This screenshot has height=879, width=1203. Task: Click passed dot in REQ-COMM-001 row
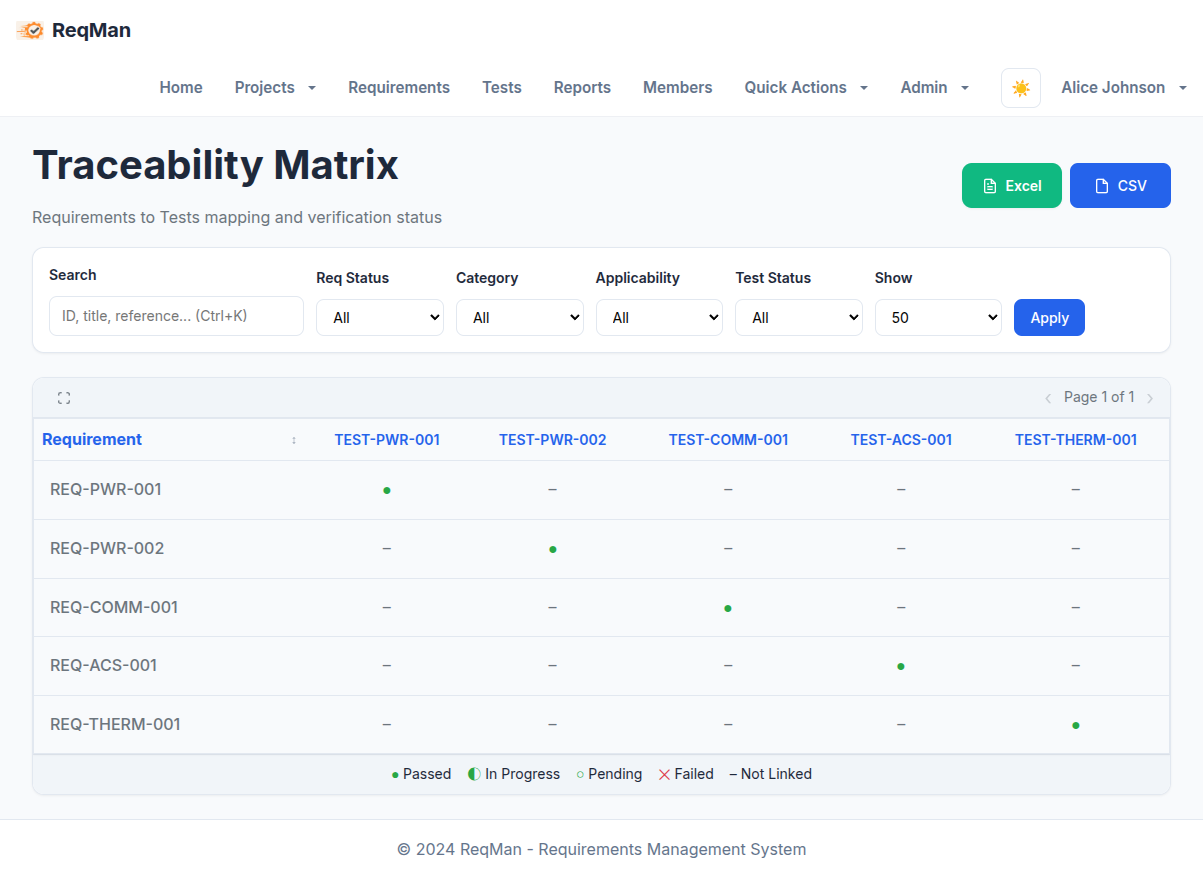(x=728, y=608)
